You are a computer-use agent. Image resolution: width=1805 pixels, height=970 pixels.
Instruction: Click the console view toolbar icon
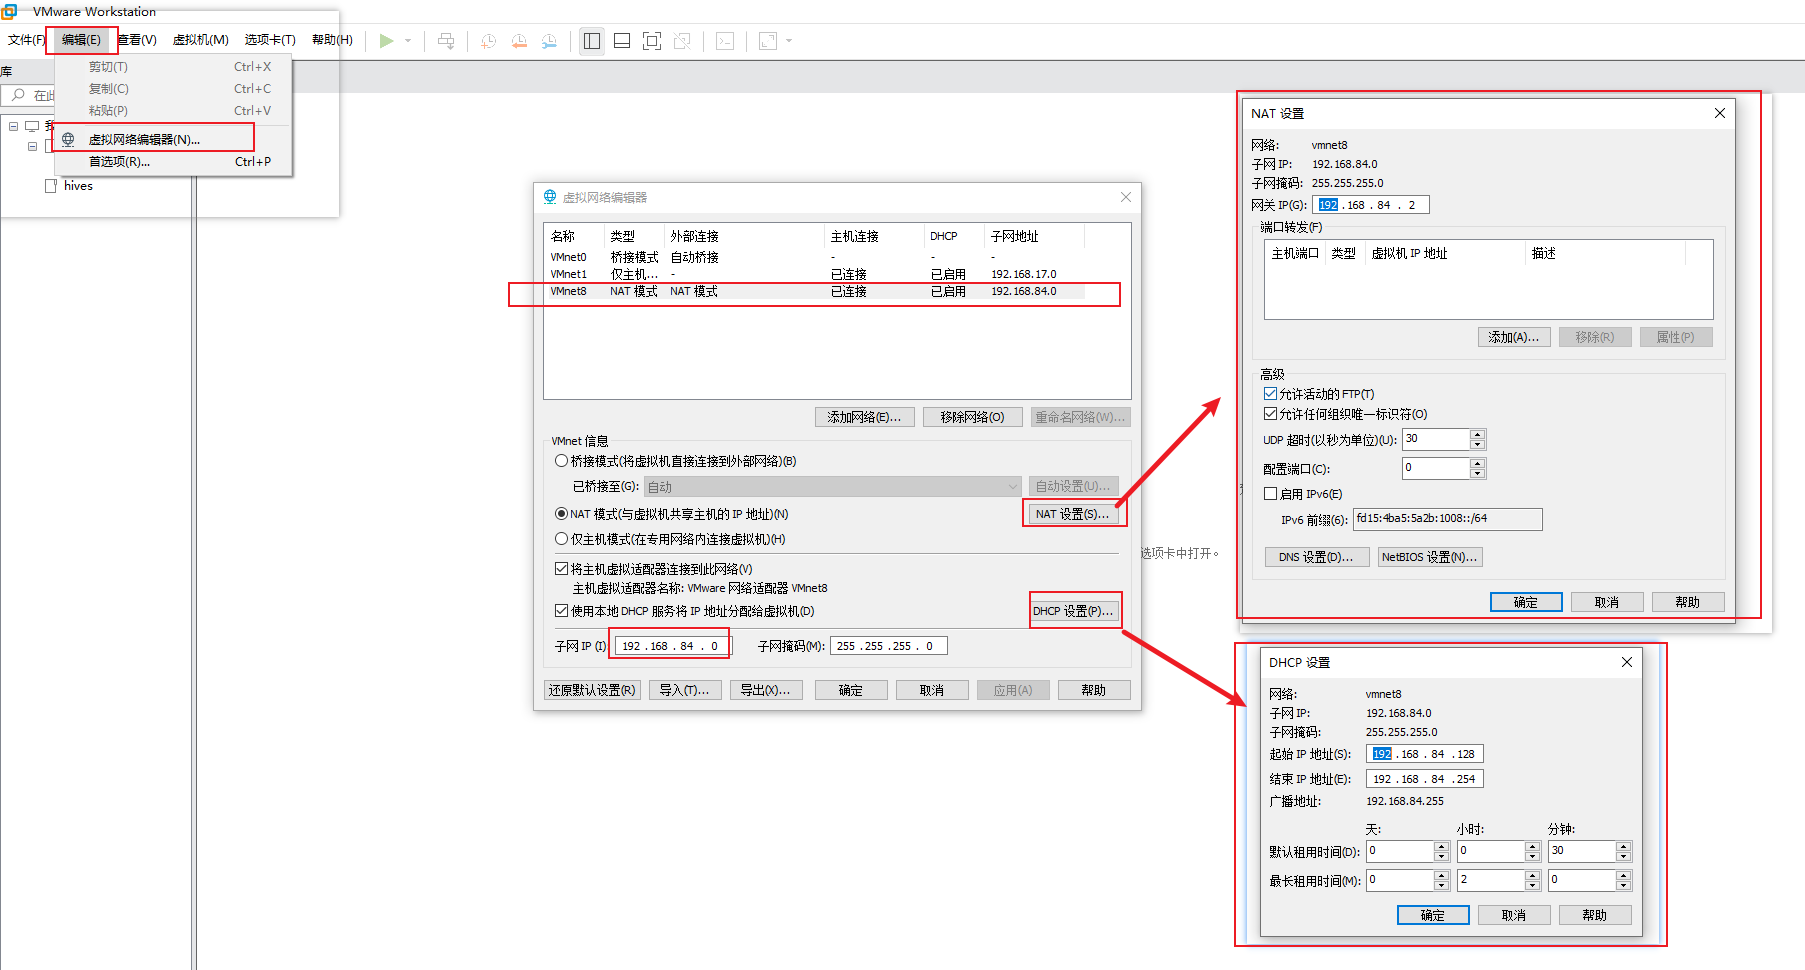(725, 41)
